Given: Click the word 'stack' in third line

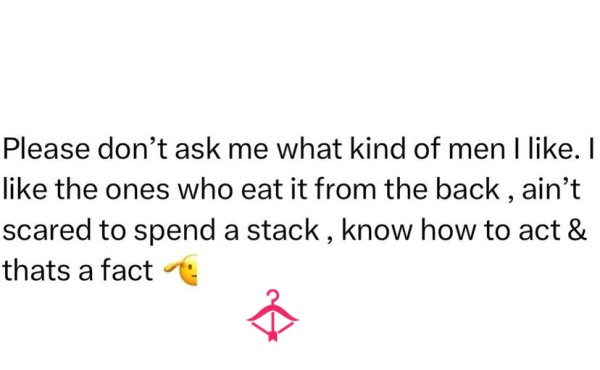Looking at the screenshot, I should (x=283, y=230).
